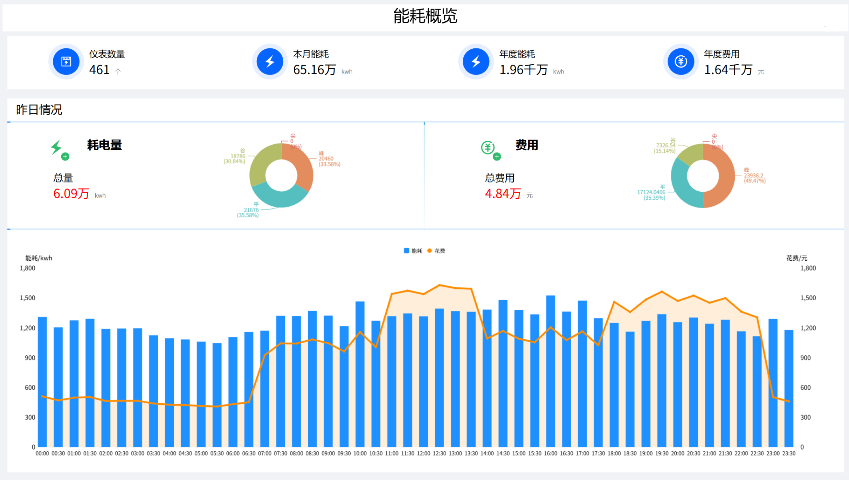Click the 本月能耗 lightning bolt icon

[x=270, y=62]
